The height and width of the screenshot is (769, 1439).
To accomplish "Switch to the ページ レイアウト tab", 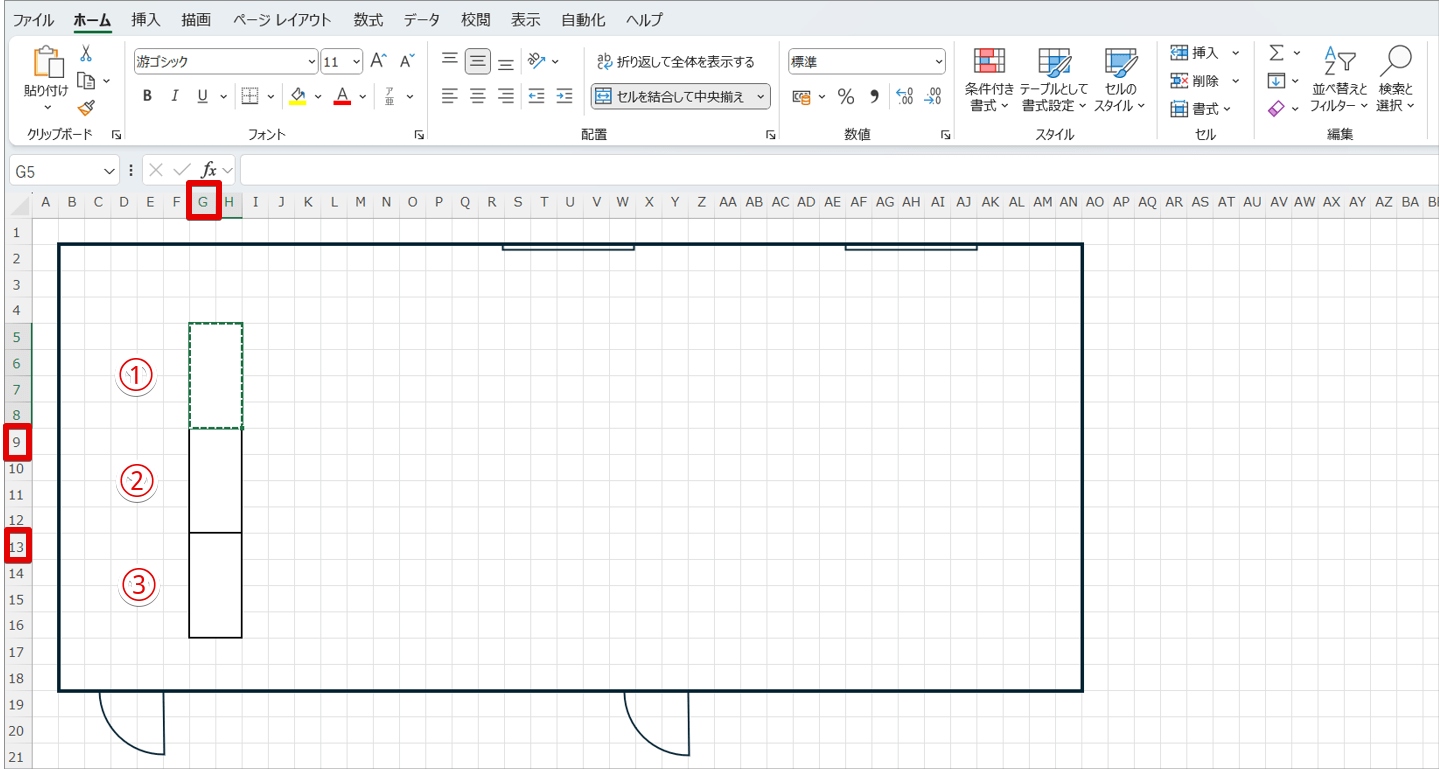I will click(282, 19).
